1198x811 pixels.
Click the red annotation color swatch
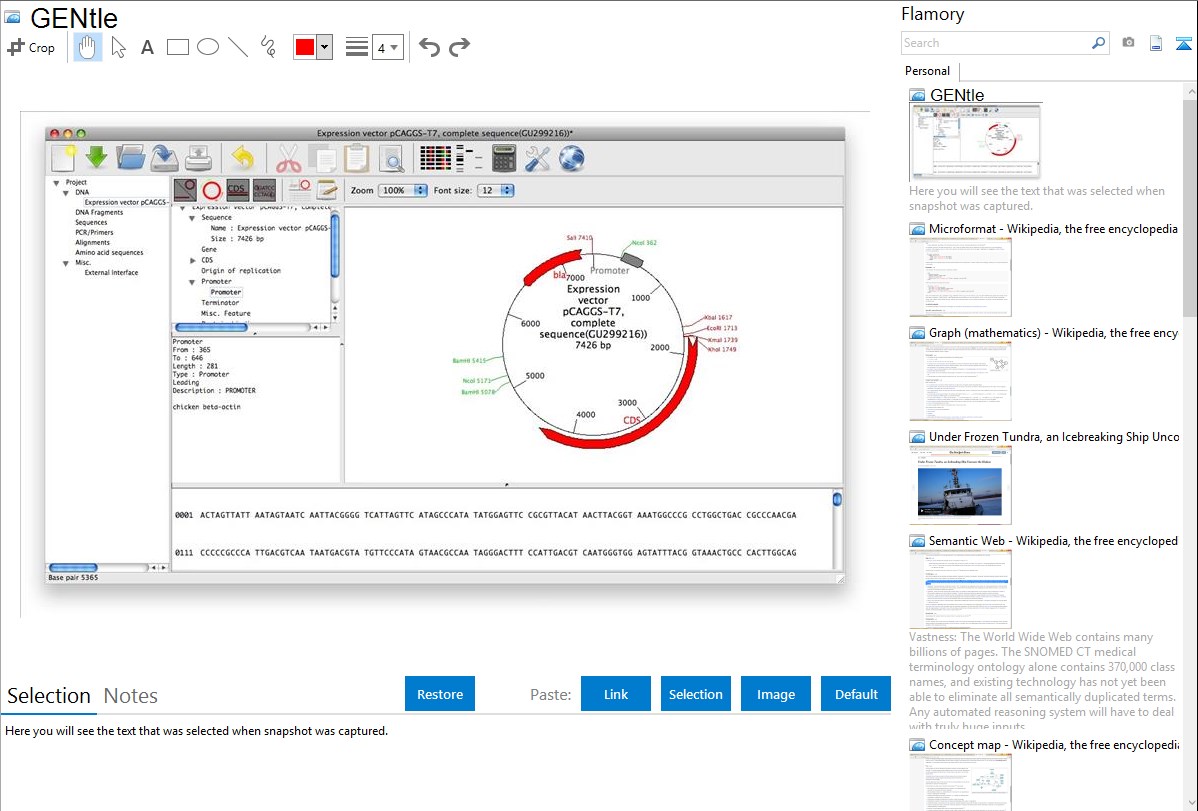(x=305, y=47)
